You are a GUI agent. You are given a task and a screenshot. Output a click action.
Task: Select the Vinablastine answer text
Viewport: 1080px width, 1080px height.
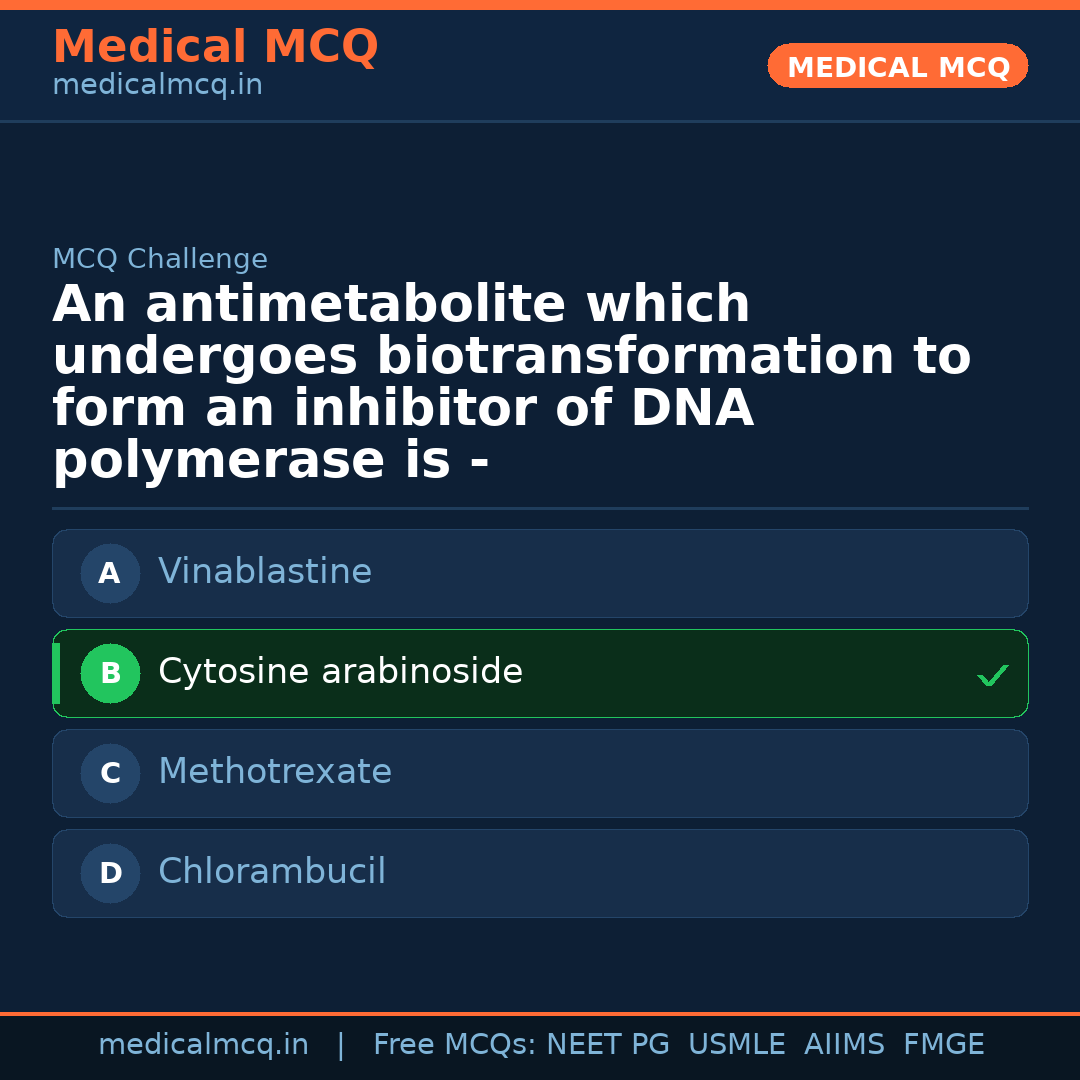265,572
